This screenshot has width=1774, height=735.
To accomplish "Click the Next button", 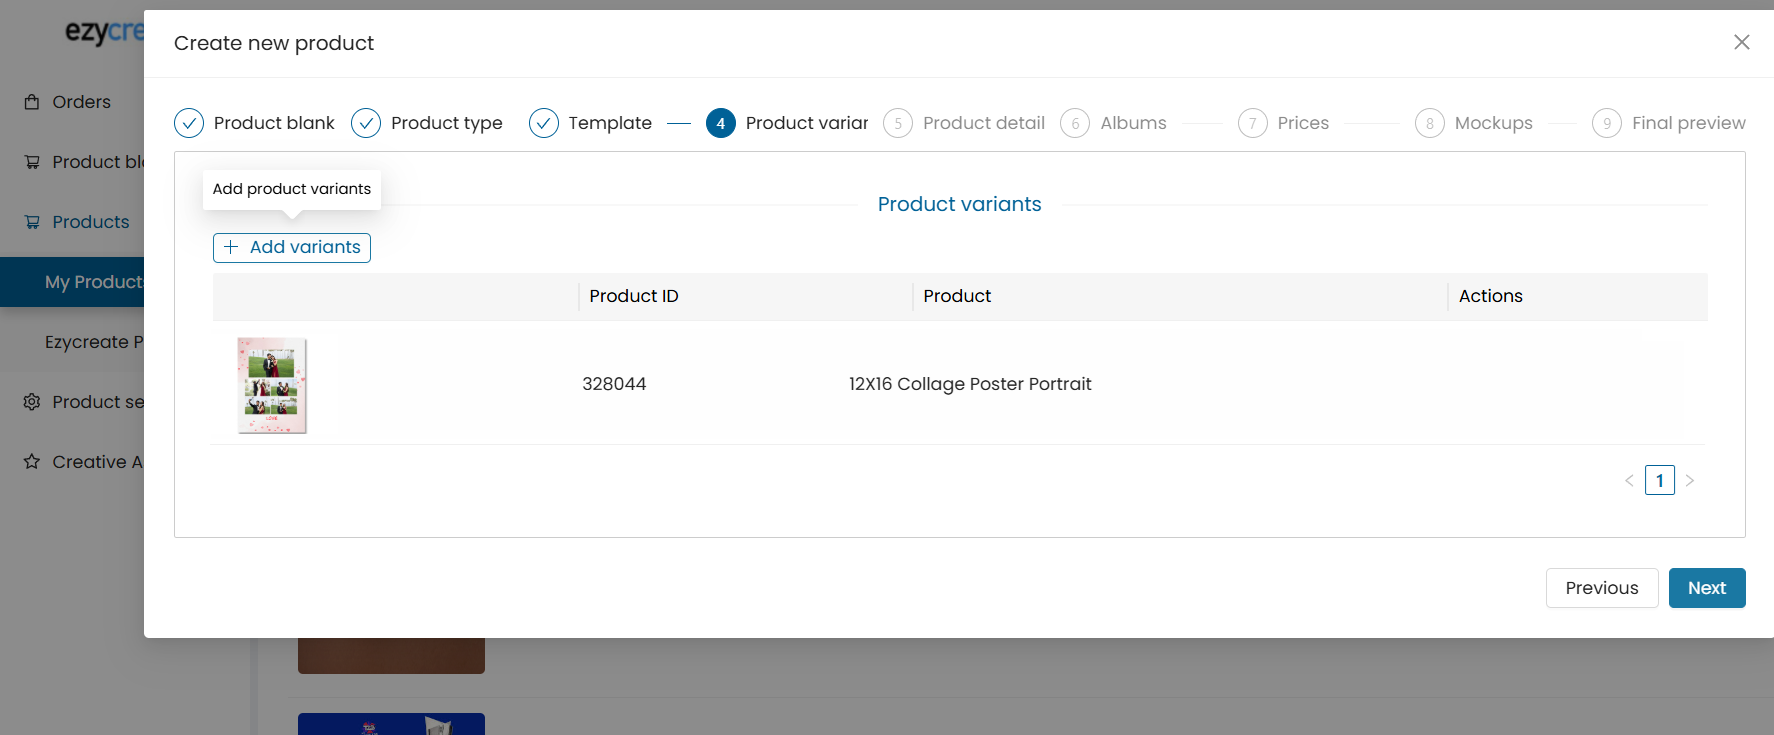I will [x=1706, y=588].
